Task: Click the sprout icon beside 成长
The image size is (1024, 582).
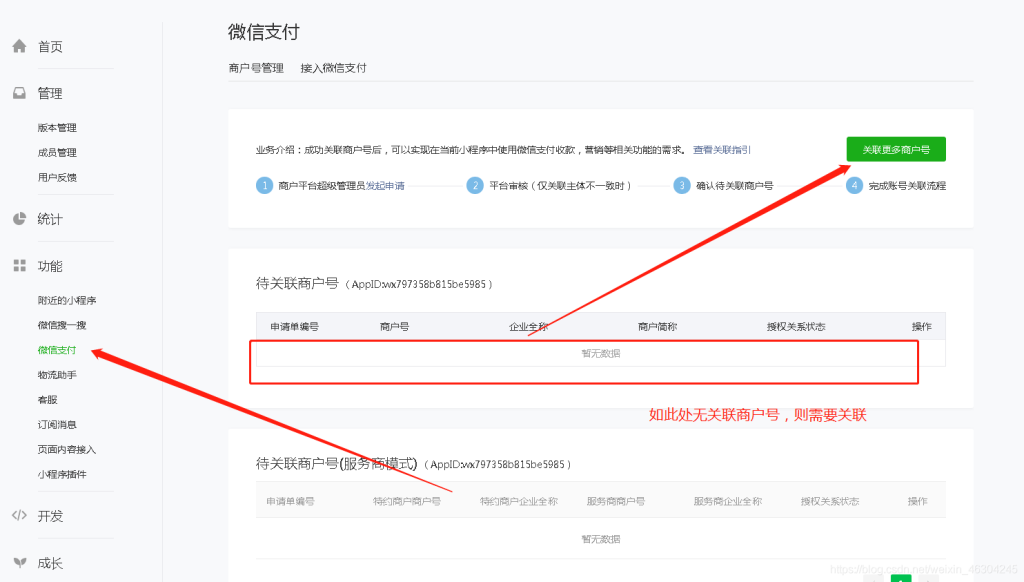Action: tap(19, 563)
